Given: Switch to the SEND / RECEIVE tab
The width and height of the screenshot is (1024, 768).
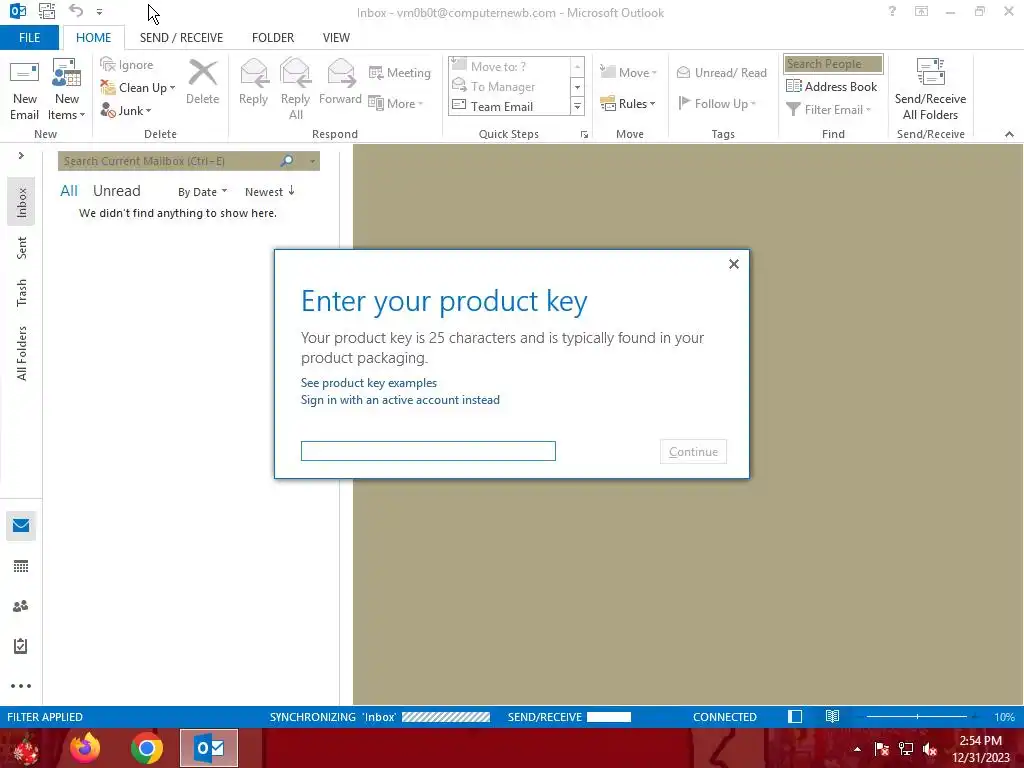Looking at the screenshot, I should point(182,37).
